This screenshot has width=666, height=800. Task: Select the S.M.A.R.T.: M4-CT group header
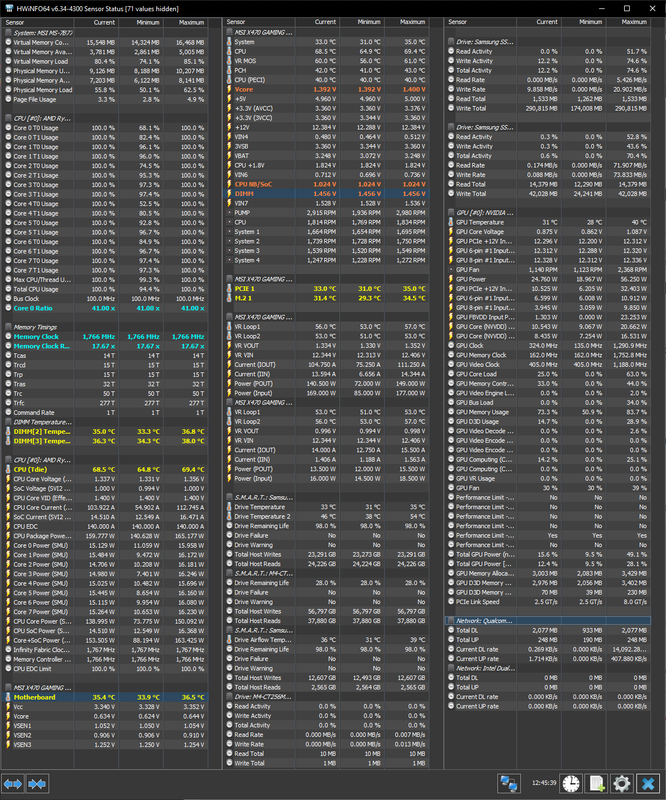[327, 573]
